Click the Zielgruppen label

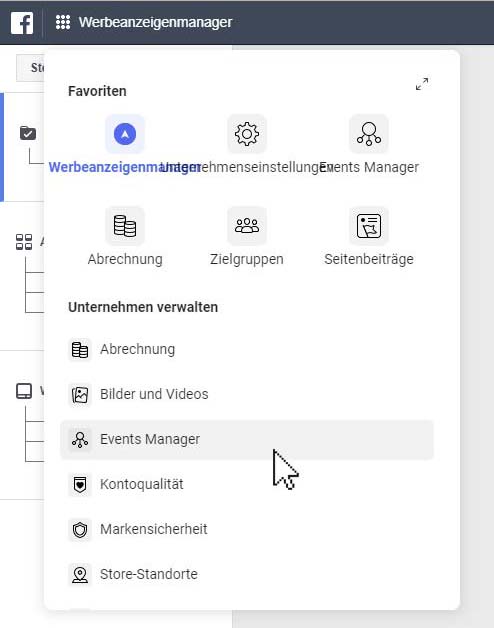pos(247,259)
